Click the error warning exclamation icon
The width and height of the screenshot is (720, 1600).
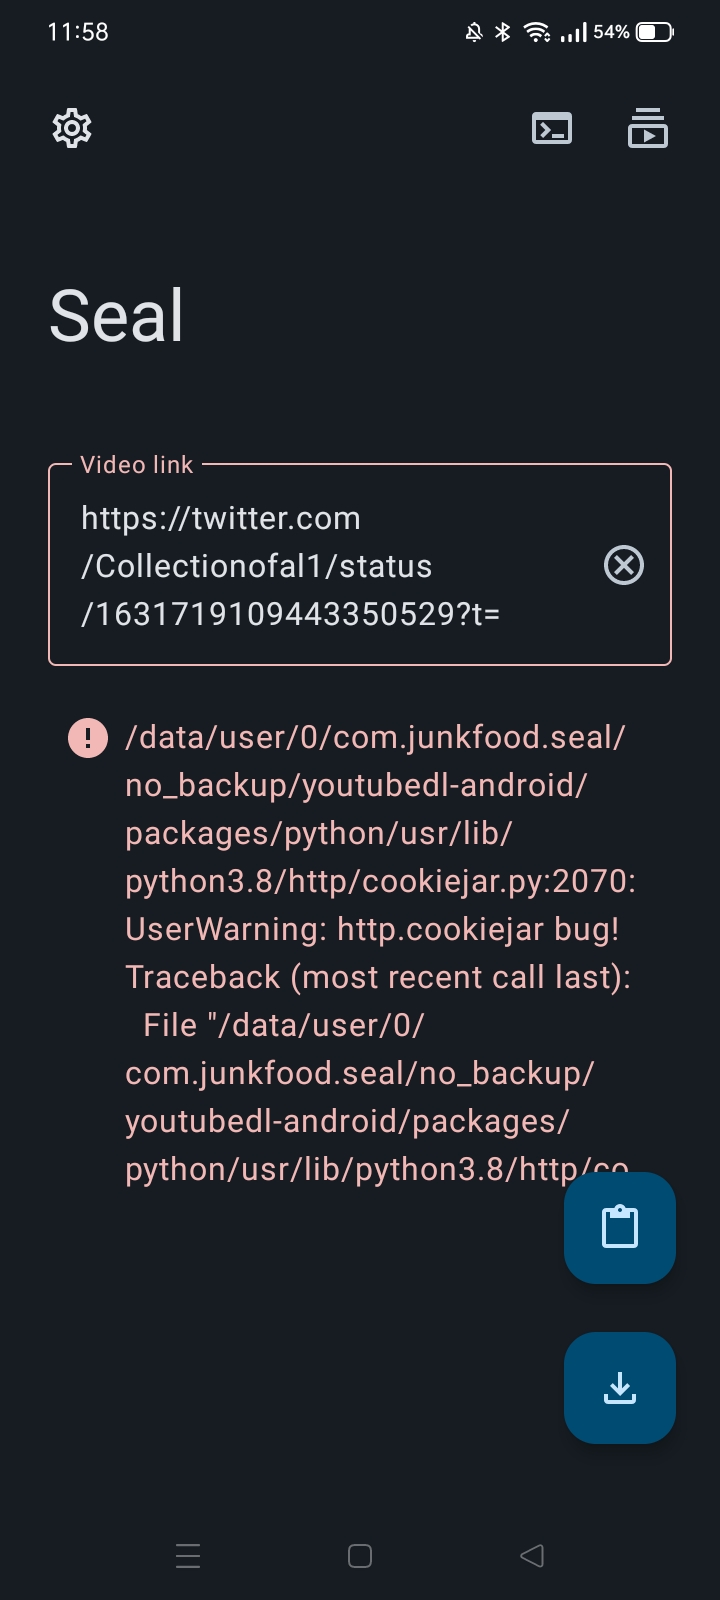88,737
